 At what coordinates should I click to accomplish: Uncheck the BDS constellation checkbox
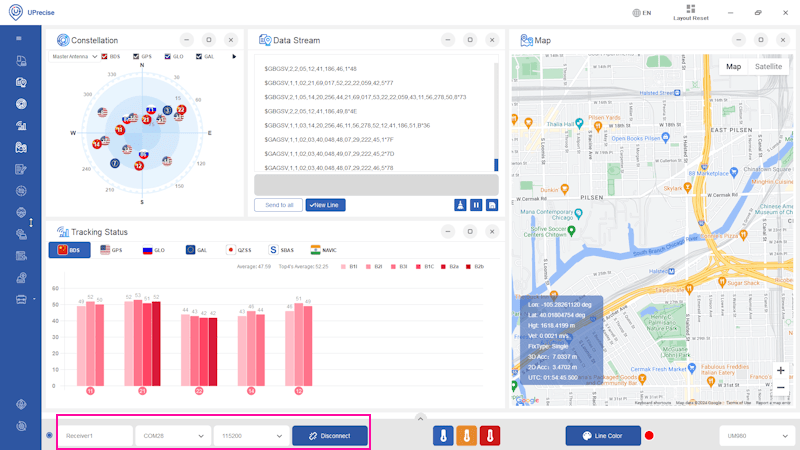[x=106, y=57]
